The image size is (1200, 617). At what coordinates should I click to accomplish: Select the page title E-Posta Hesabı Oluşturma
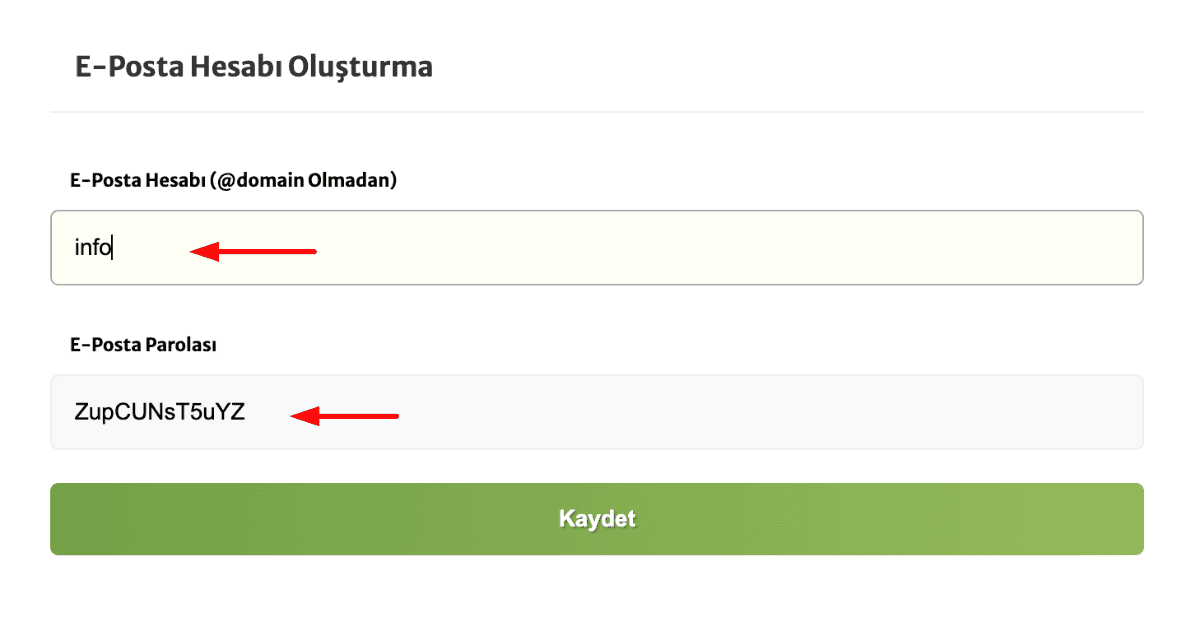(253, 66)
